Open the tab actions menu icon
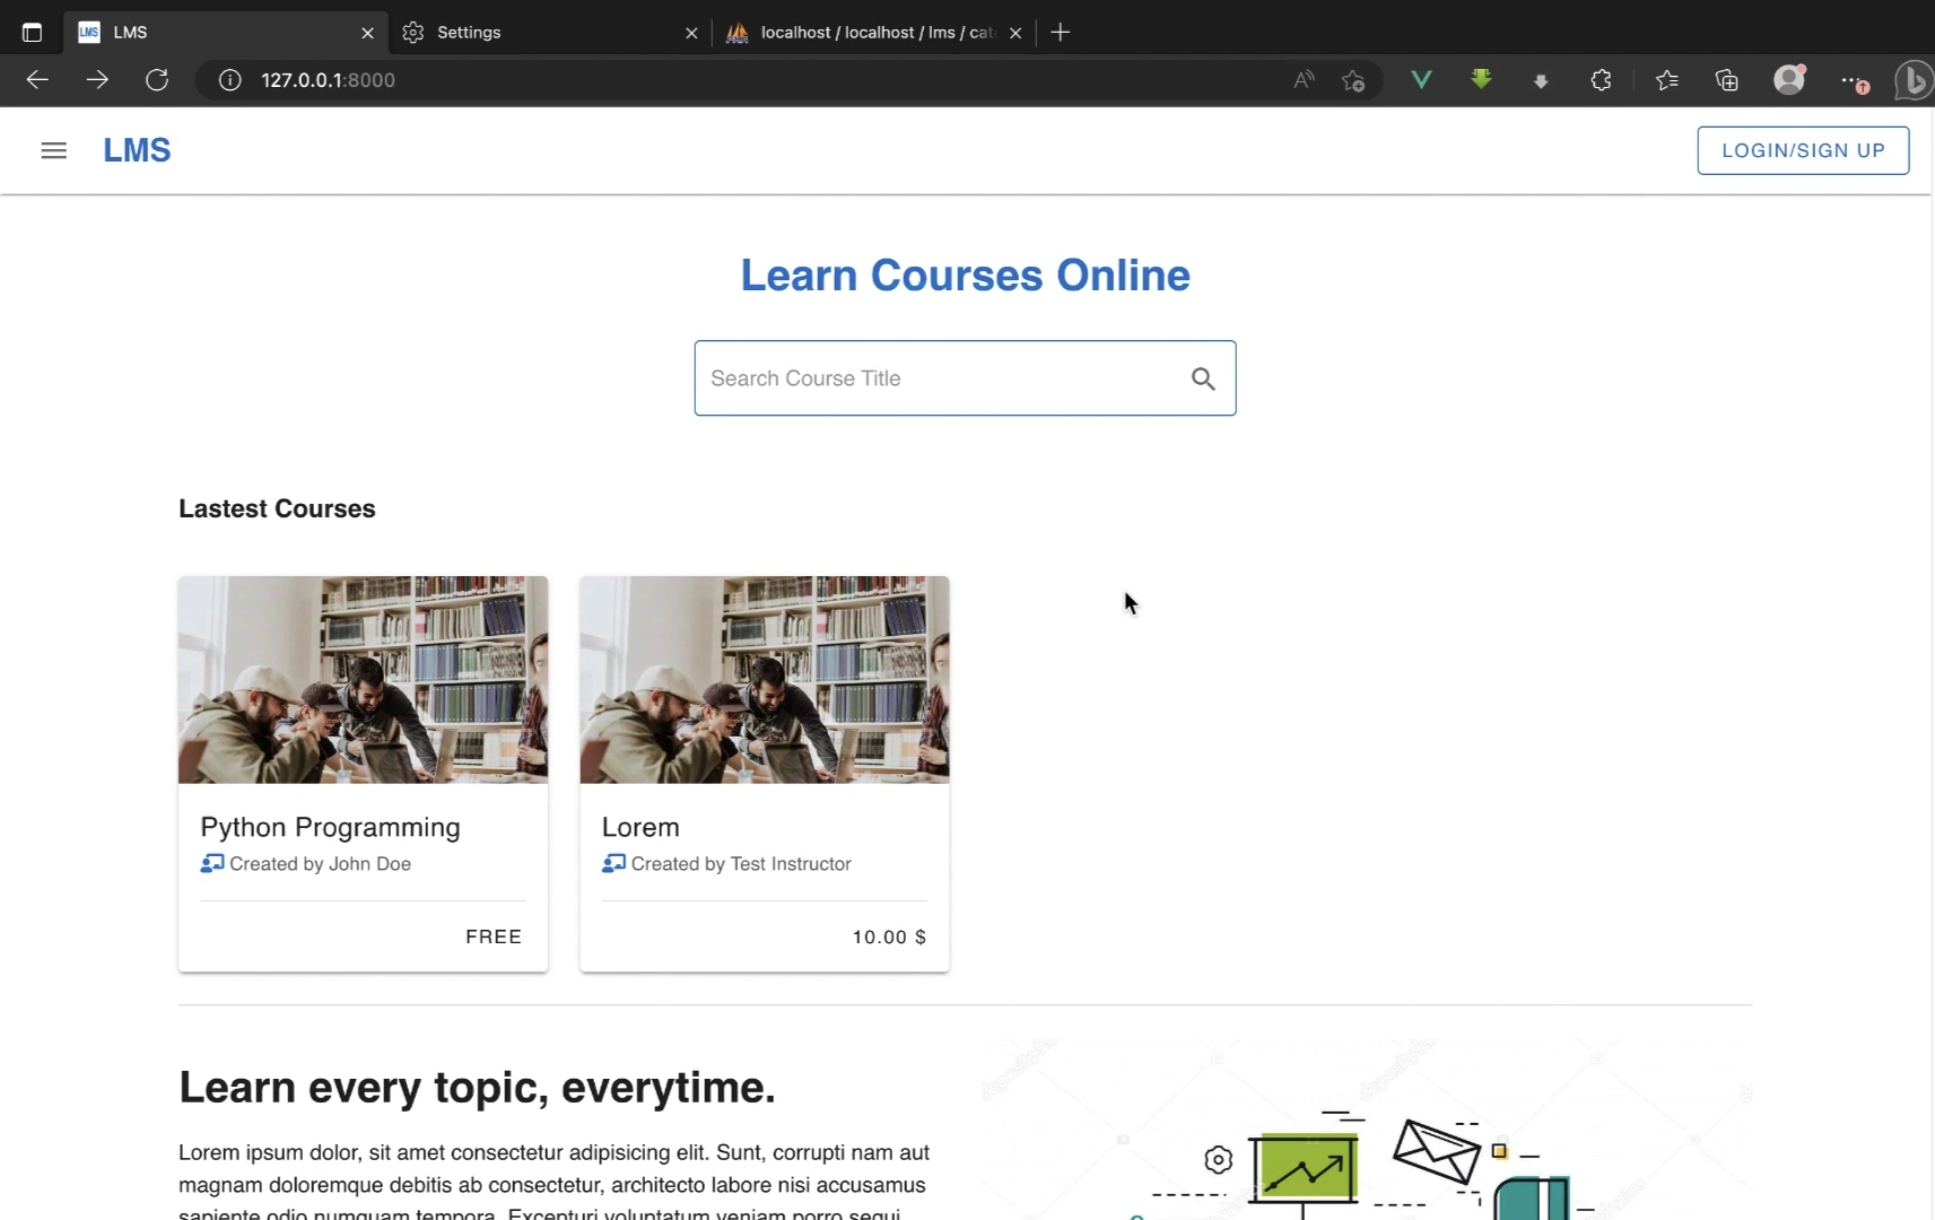This screenshot has width=1935, height=1220. (32, 32)
